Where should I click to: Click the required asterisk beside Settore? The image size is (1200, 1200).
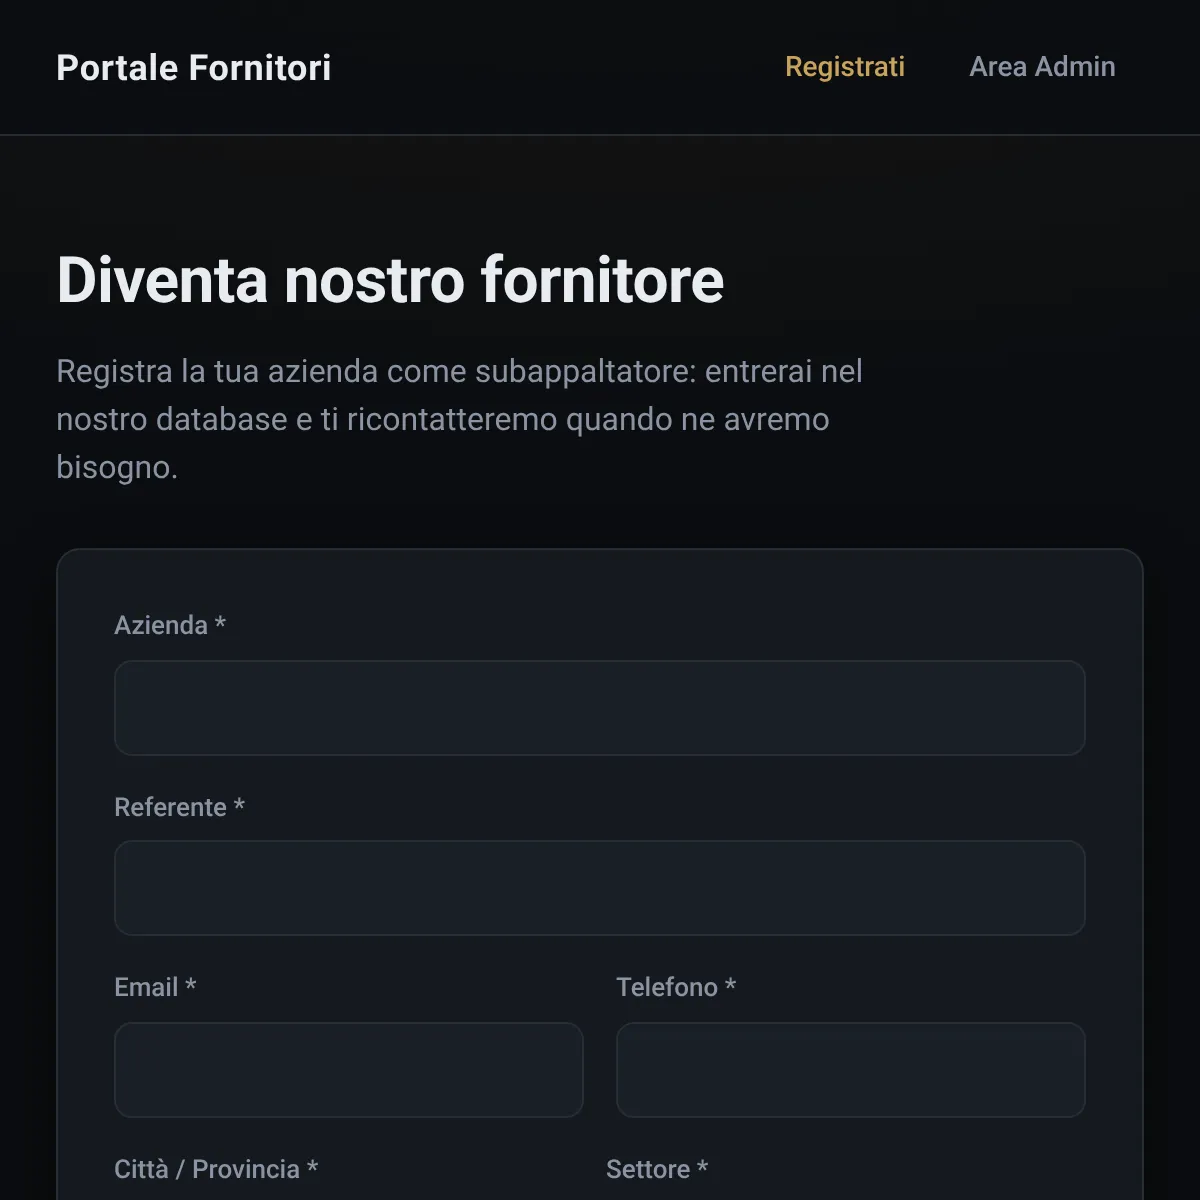[x=702, y=1167]
